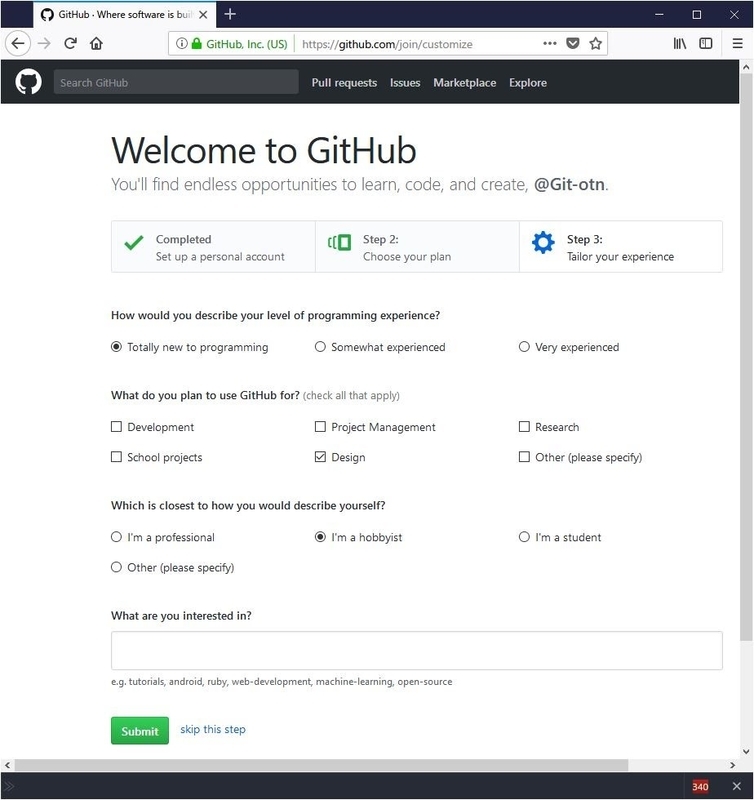Reload the page with the refresh icon
Image resolution: width=754 pixels, height=800 pixels.
71,44
